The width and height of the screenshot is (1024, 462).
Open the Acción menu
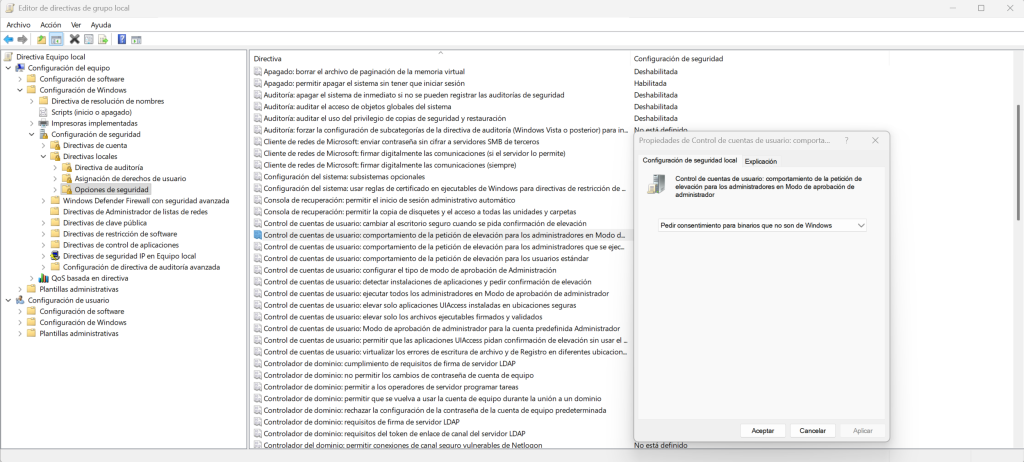tap(50, 25)
